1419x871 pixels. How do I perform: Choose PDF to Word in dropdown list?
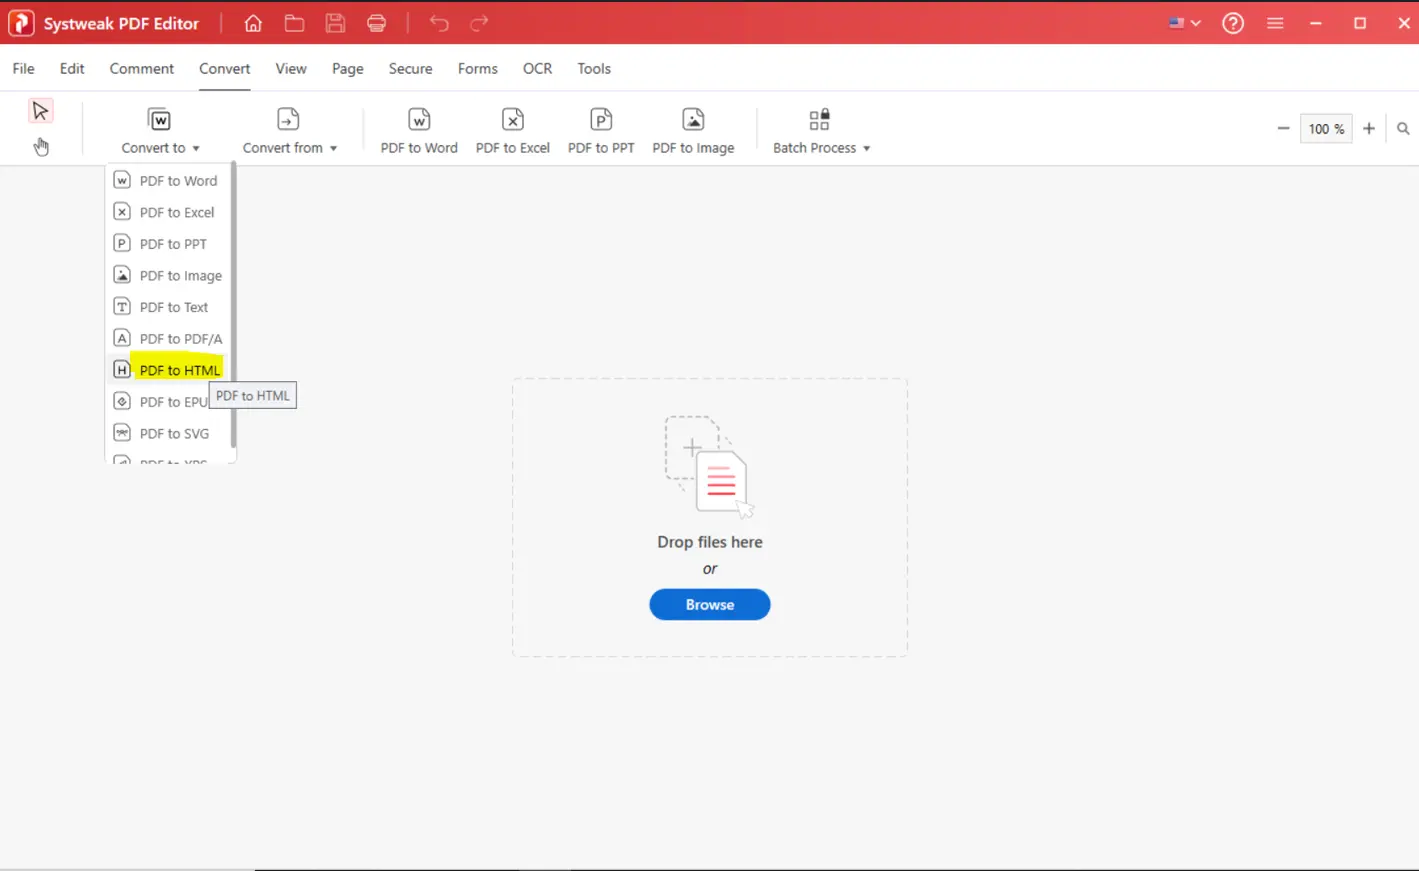168,180
